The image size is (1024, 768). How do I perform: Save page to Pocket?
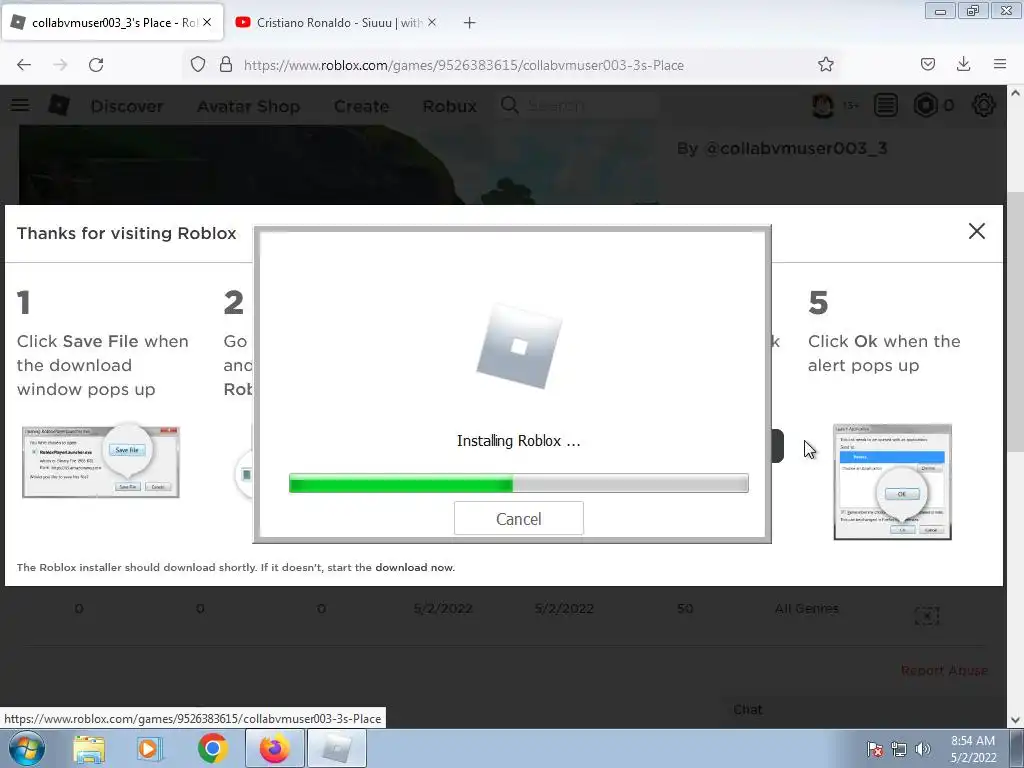coord(927,64)
